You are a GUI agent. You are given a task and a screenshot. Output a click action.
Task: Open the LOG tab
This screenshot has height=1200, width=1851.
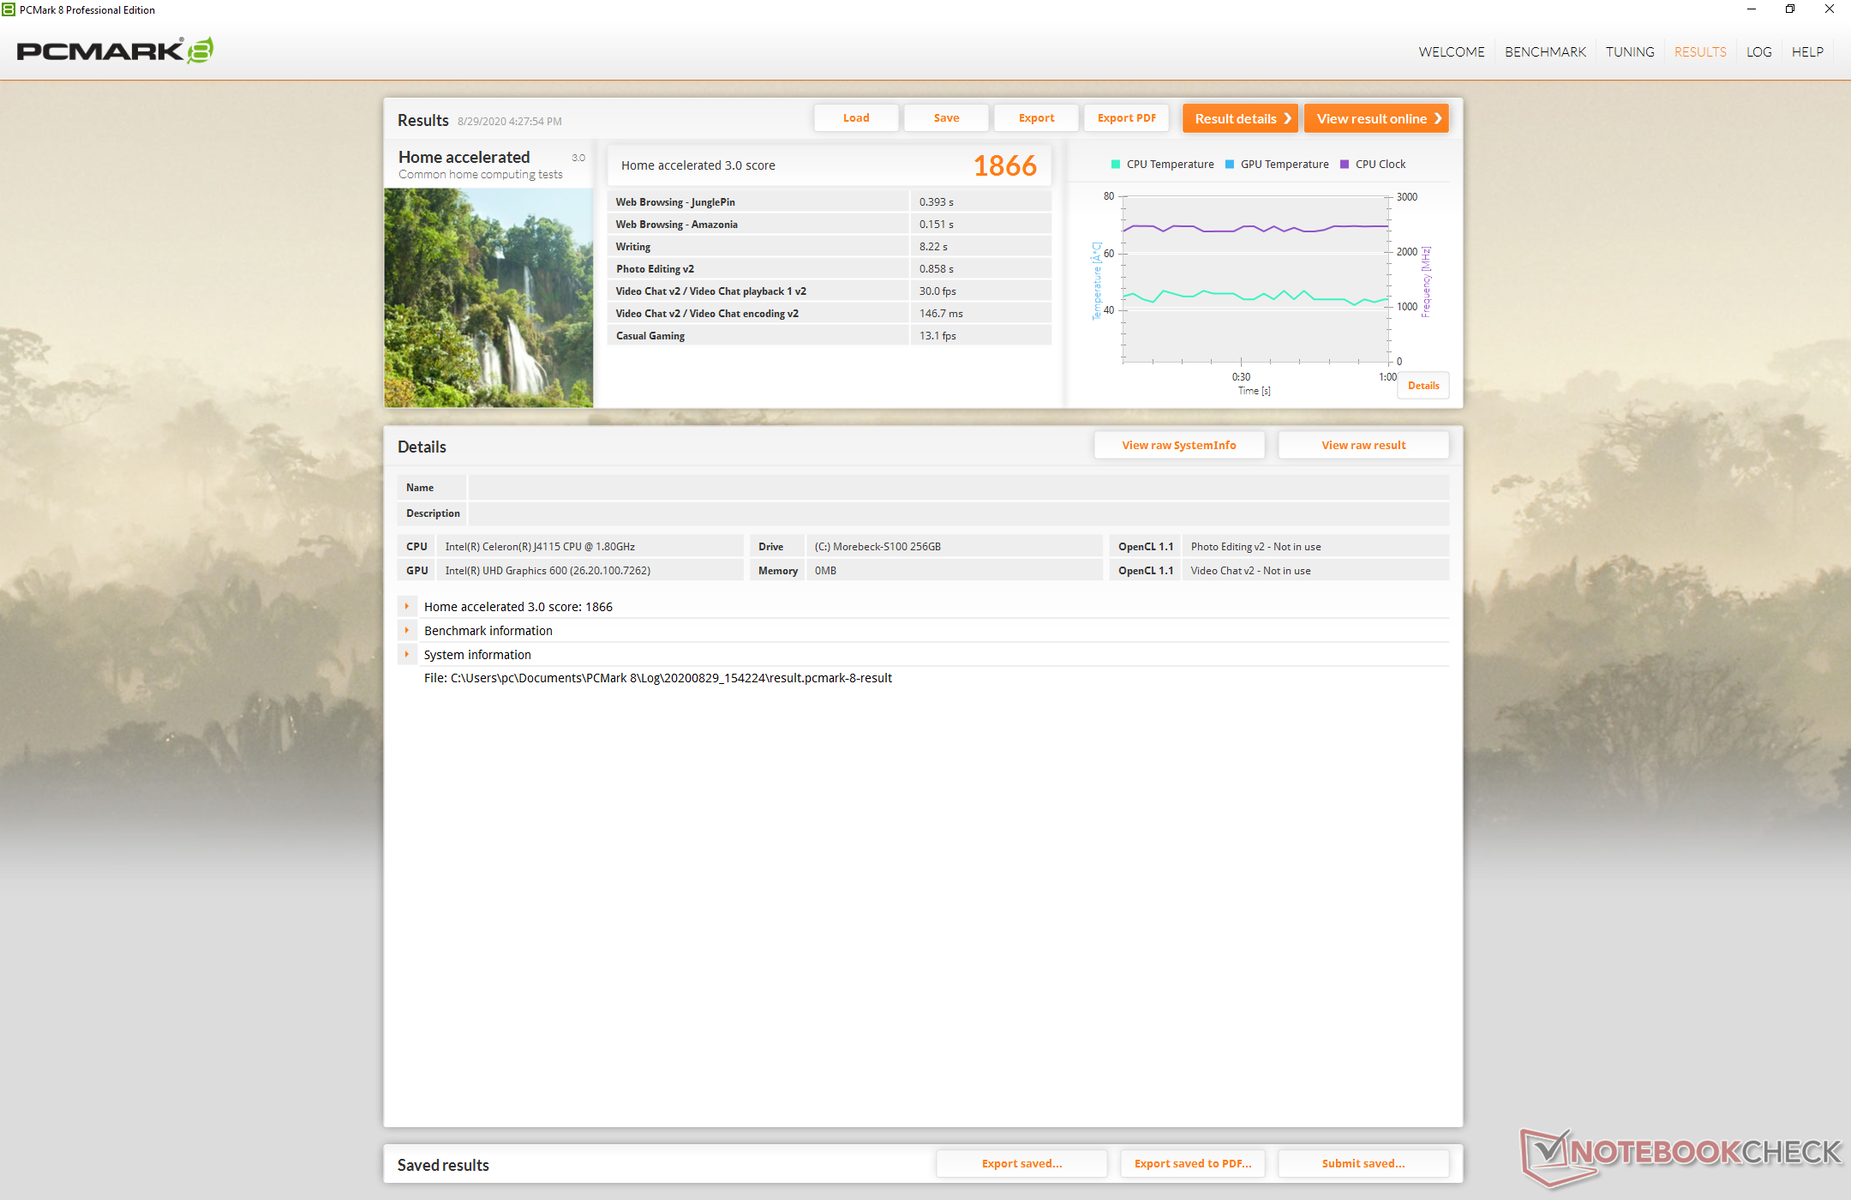(1759, 52)
